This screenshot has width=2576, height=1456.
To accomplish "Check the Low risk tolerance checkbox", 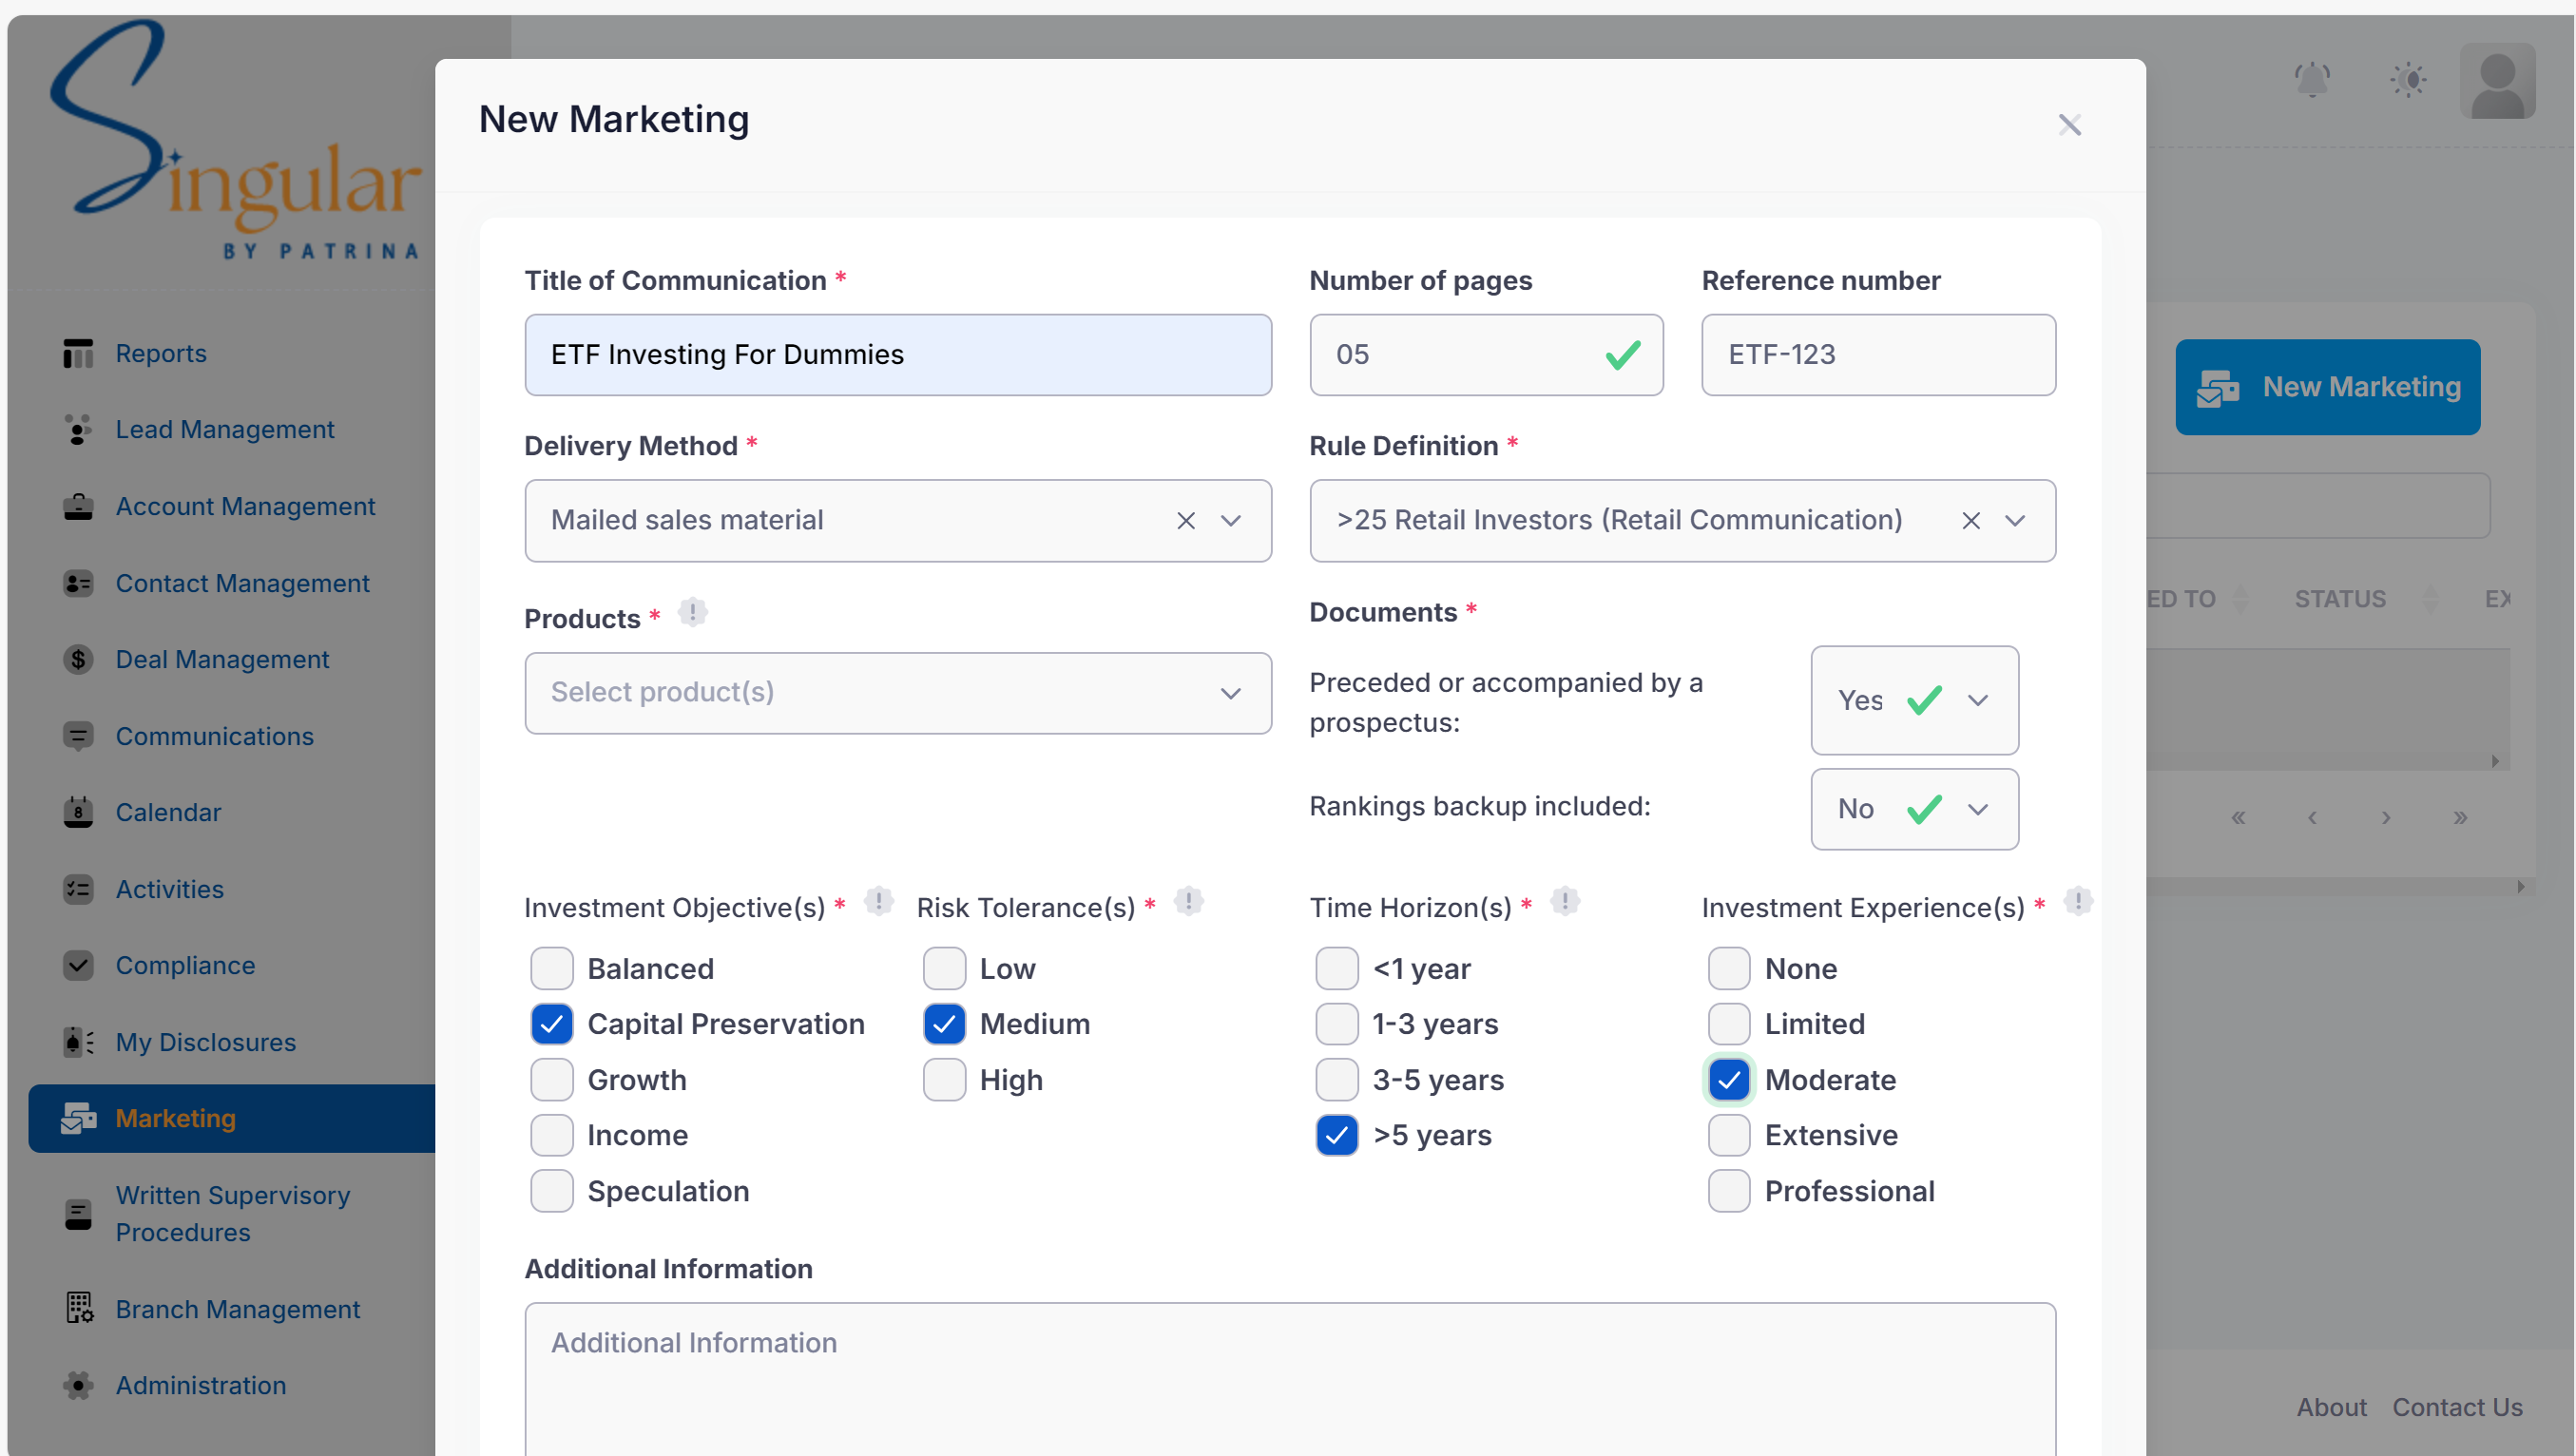I will (x=944, y=968).
